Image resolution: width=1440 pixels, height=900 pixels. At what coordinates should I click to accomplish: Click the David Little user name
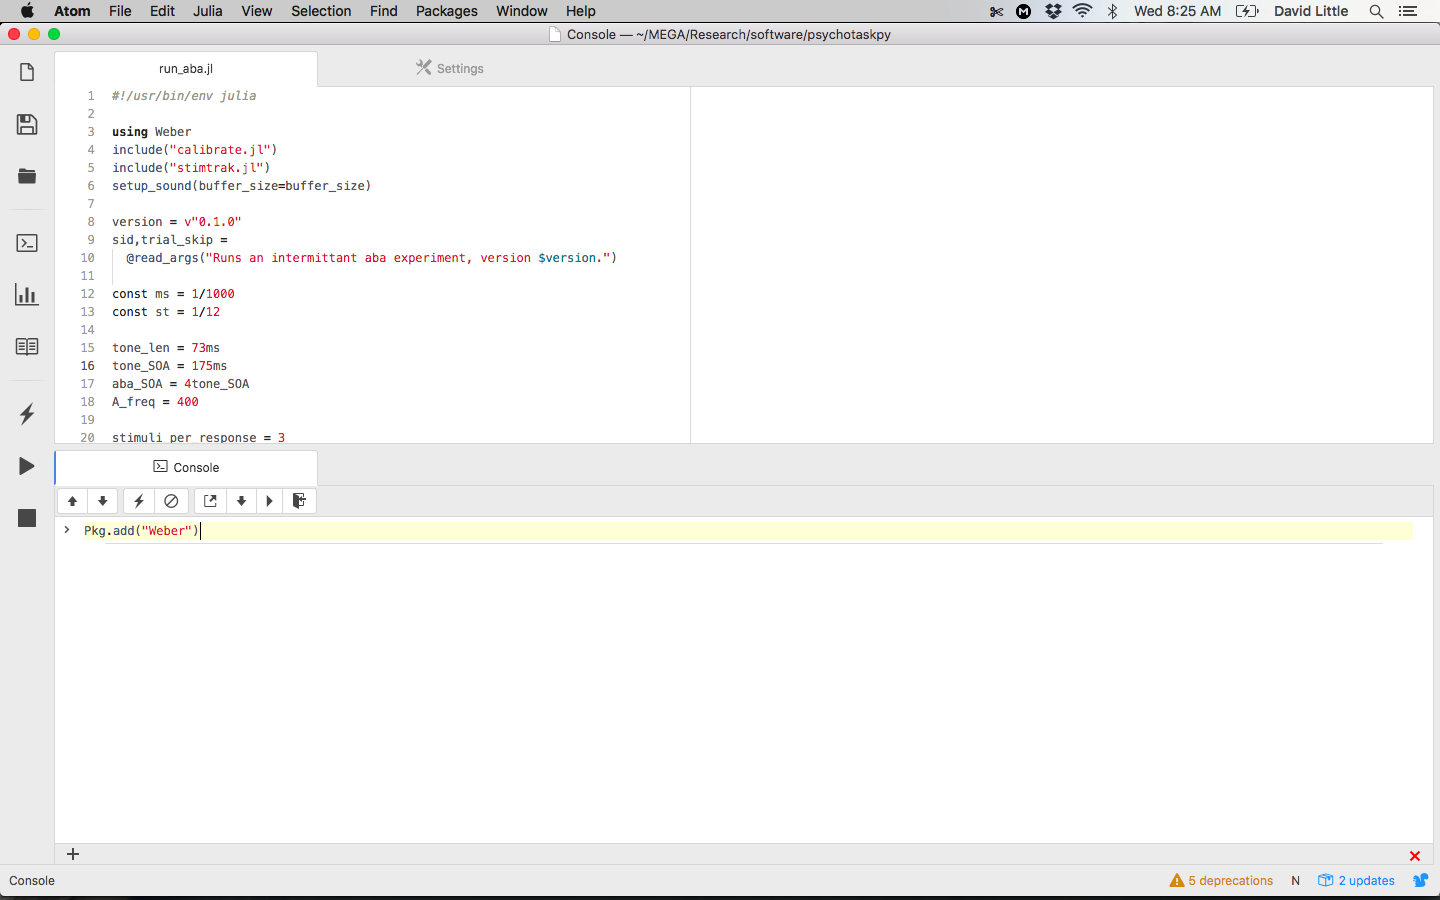point(1311,11)
